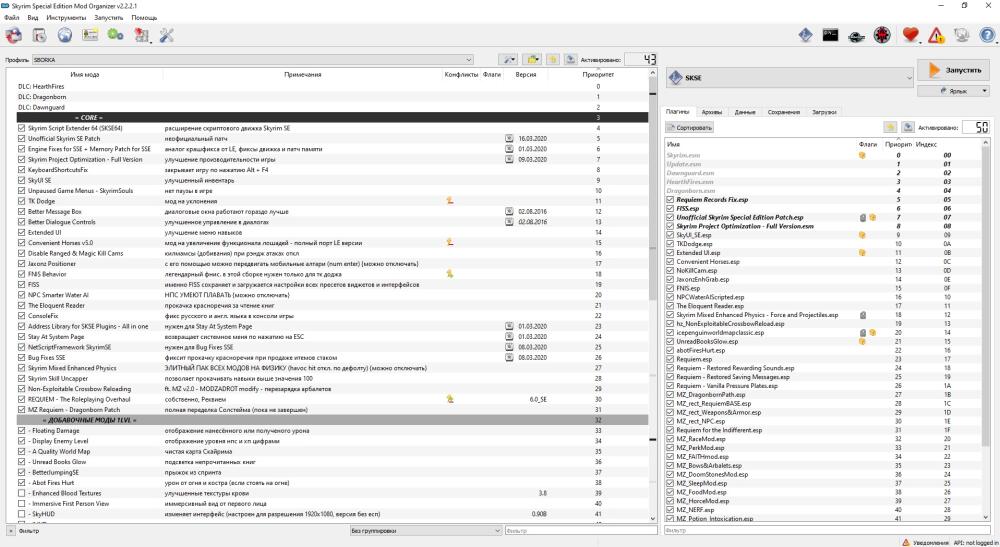Sort plugins by Индекс column header
The width and height of the screenshot is (1000, 547).
coord(926,144)
